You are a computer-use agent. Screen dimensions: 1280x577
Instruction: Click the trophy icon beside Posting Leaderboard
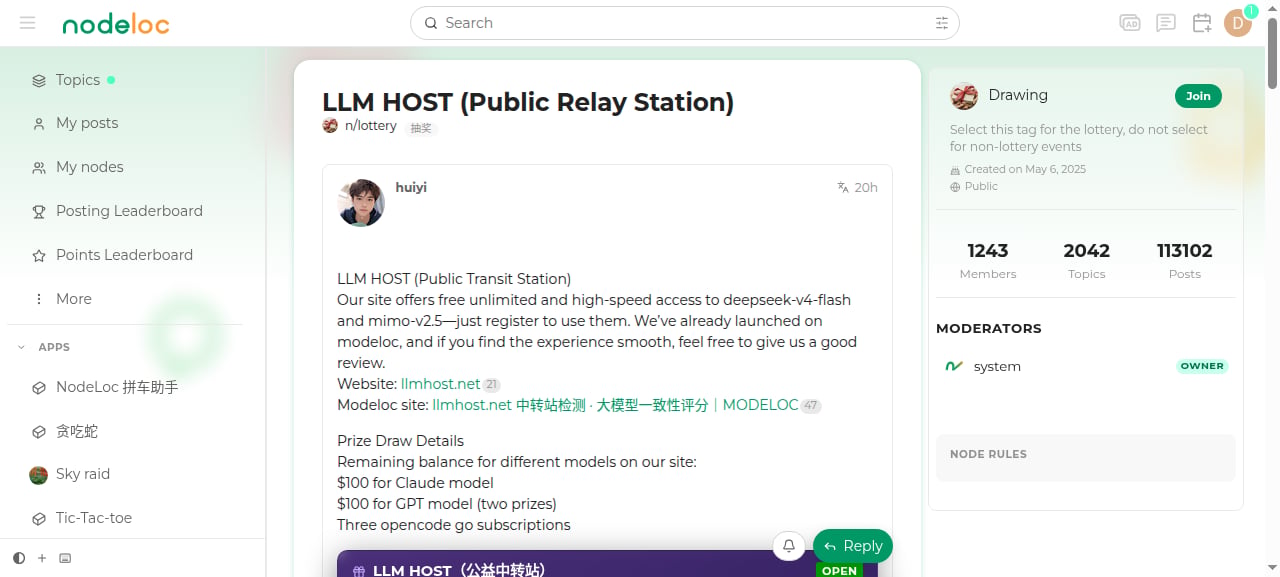click(39, 211)
